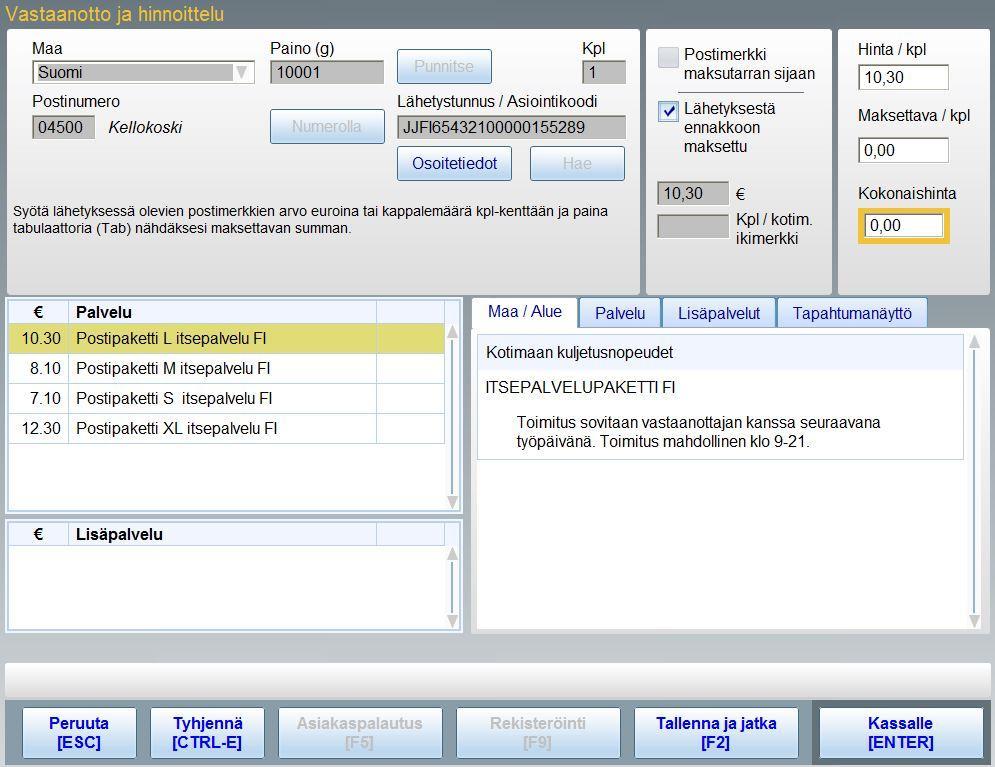The image size is (995, 767).
Task: Select Postipaketti M itsepalvelu FI row
Action: coord(226,369)
